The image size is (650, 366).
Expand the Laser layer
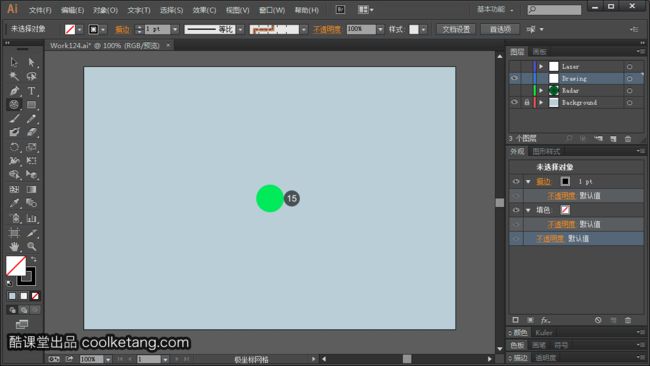pos(541,66)
